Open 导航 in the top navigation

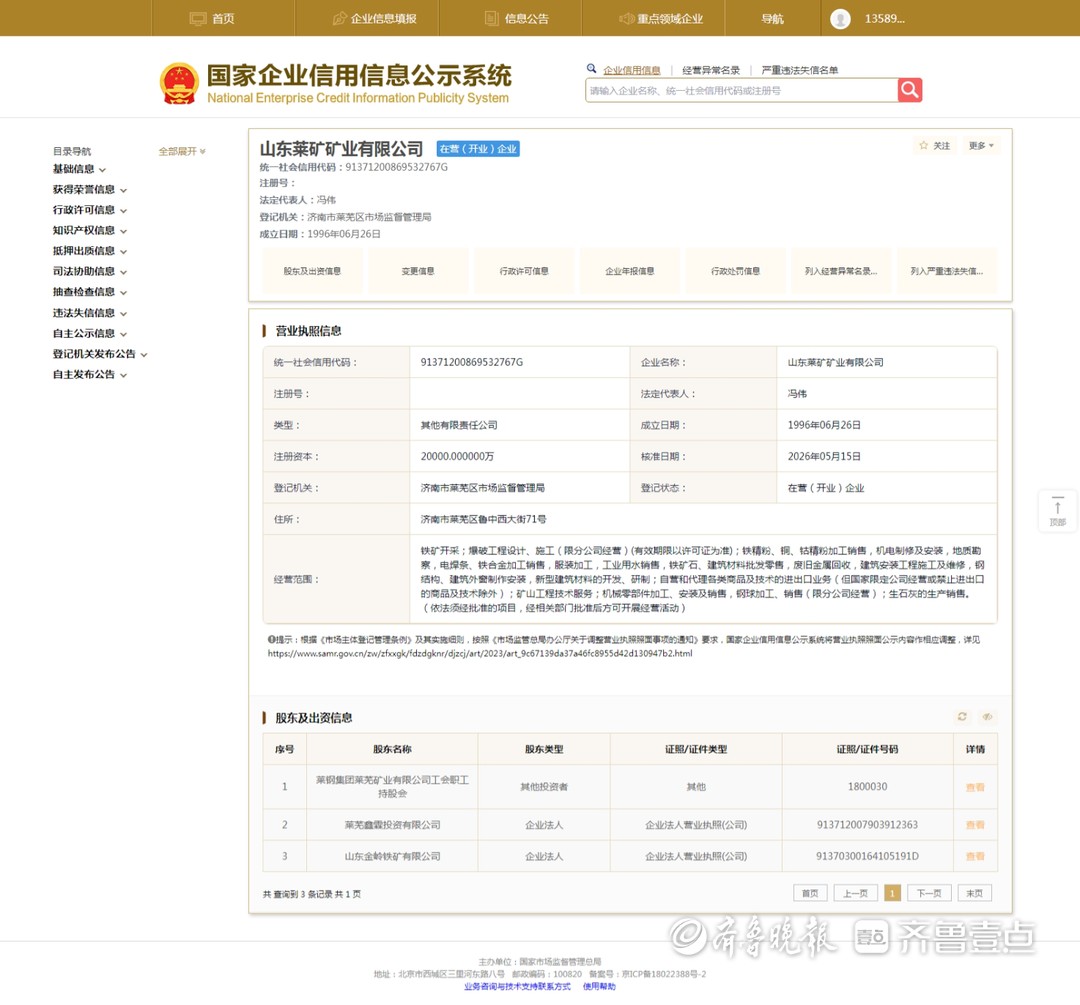(772, 19)
